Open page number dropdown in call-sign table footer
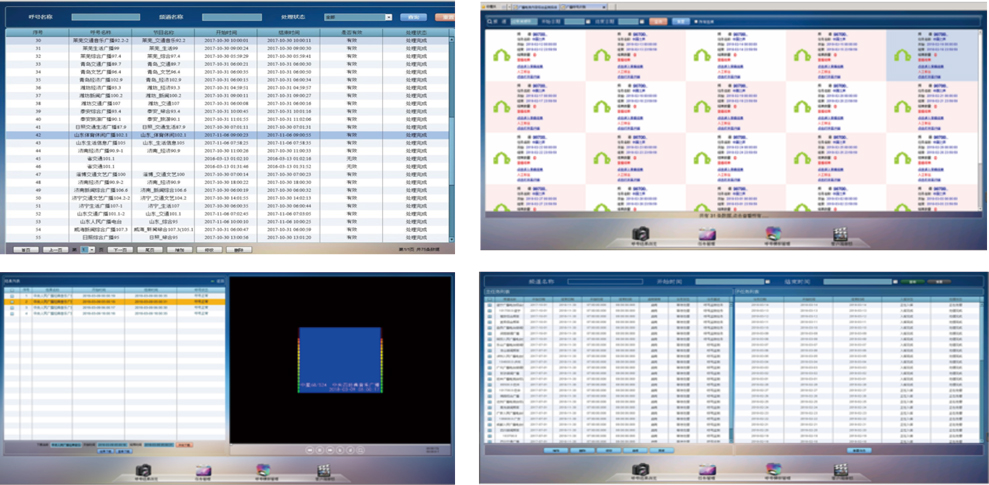 86,250
